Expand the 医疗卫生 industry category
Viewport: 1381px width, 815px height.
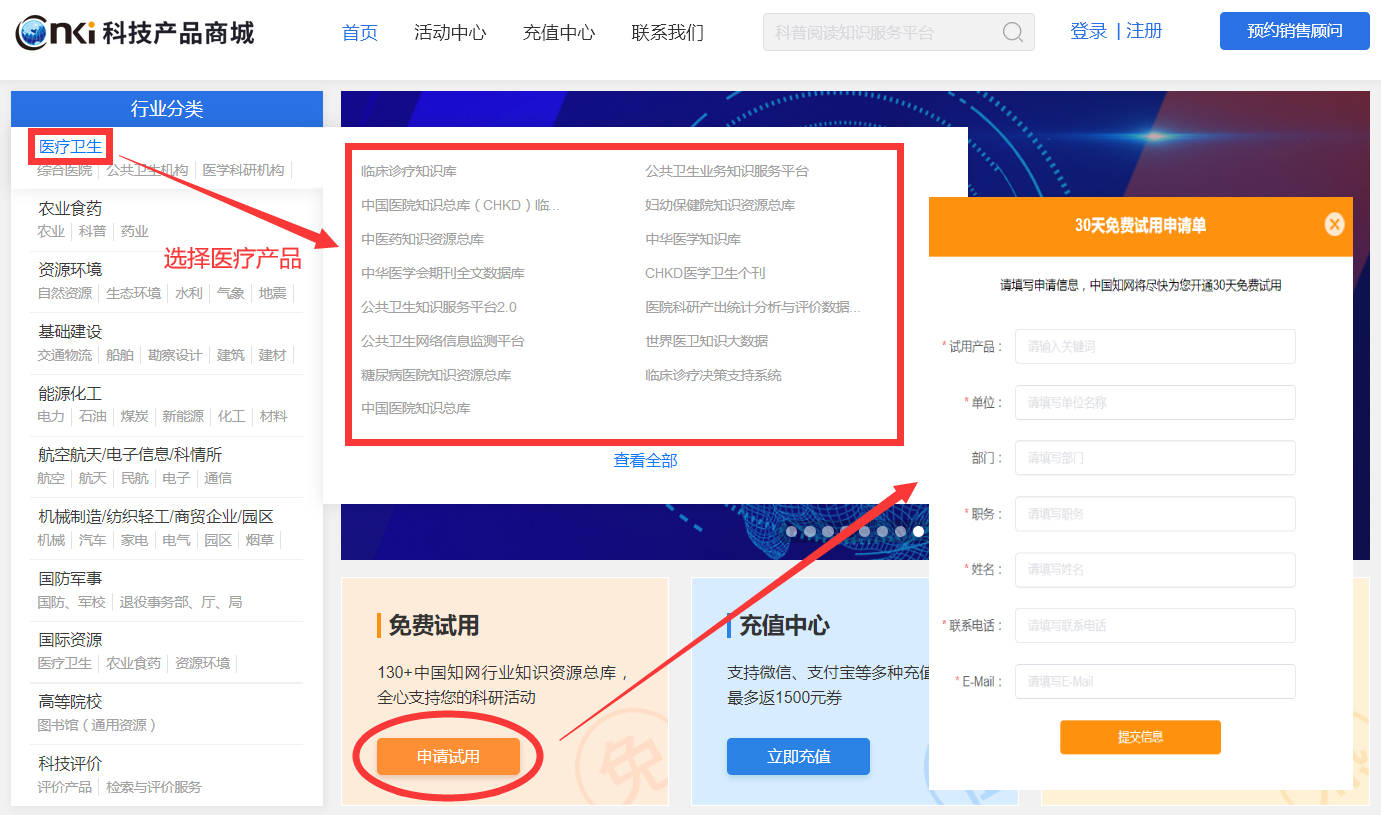70,147
